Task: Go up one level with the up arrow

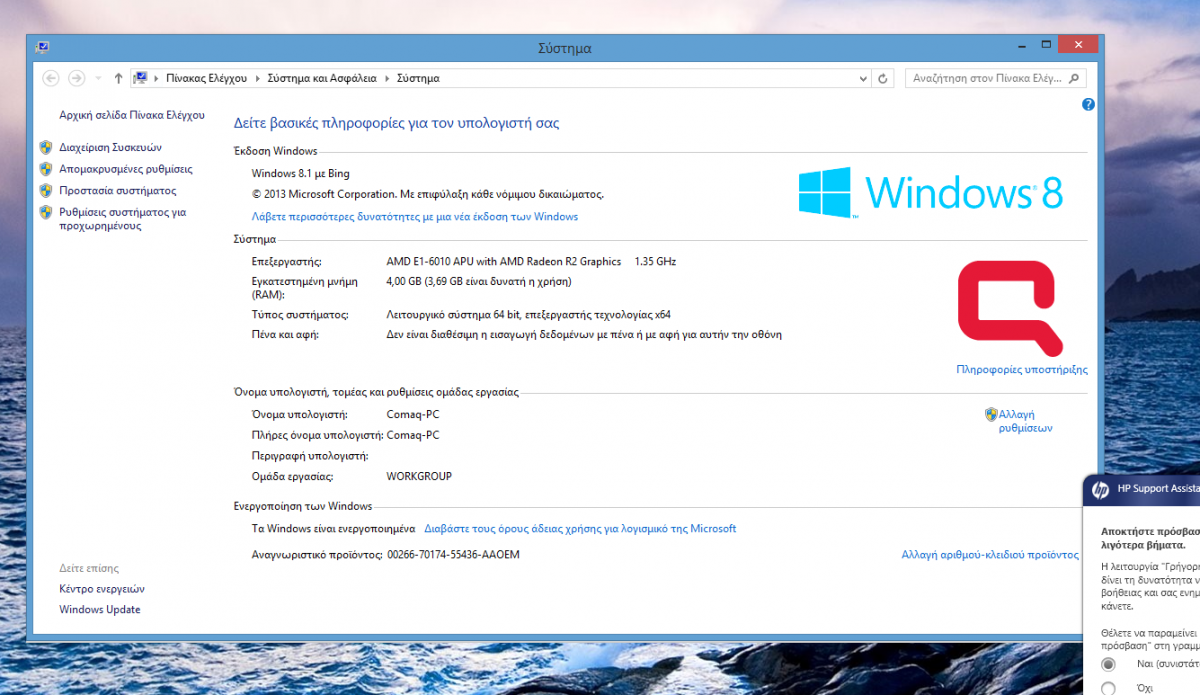Action: 118,78
